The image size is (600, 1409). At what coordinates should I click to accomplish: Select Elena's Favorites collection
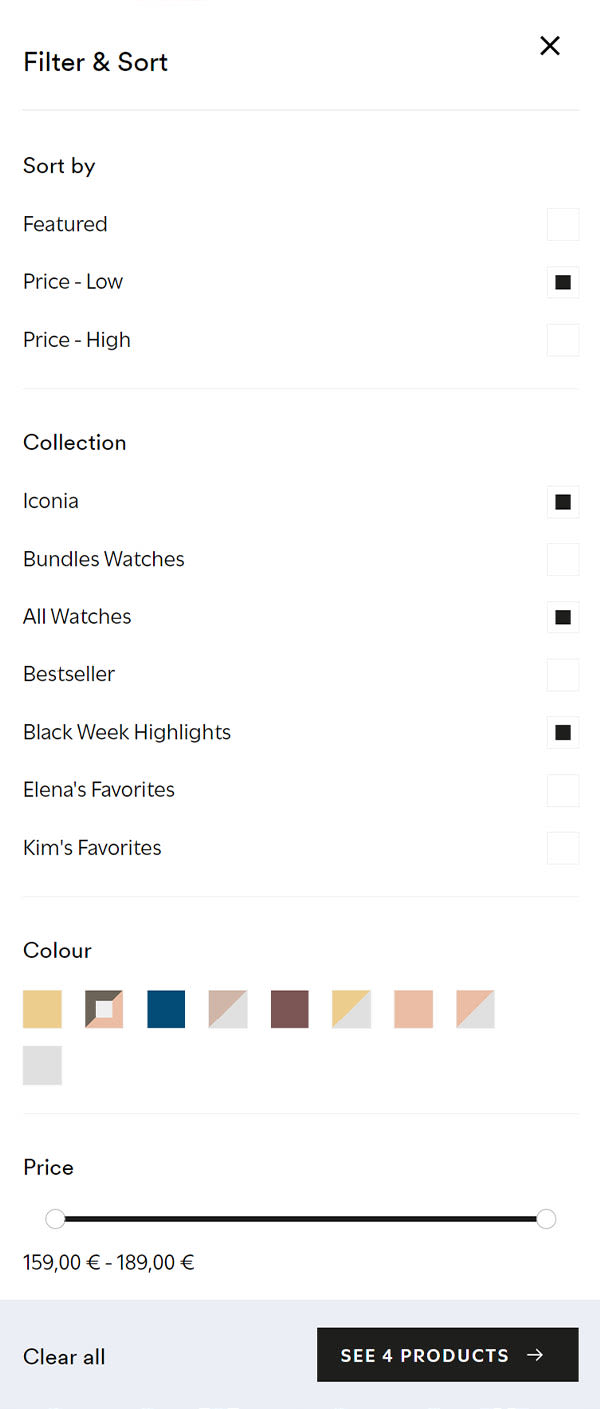[563, 790]
